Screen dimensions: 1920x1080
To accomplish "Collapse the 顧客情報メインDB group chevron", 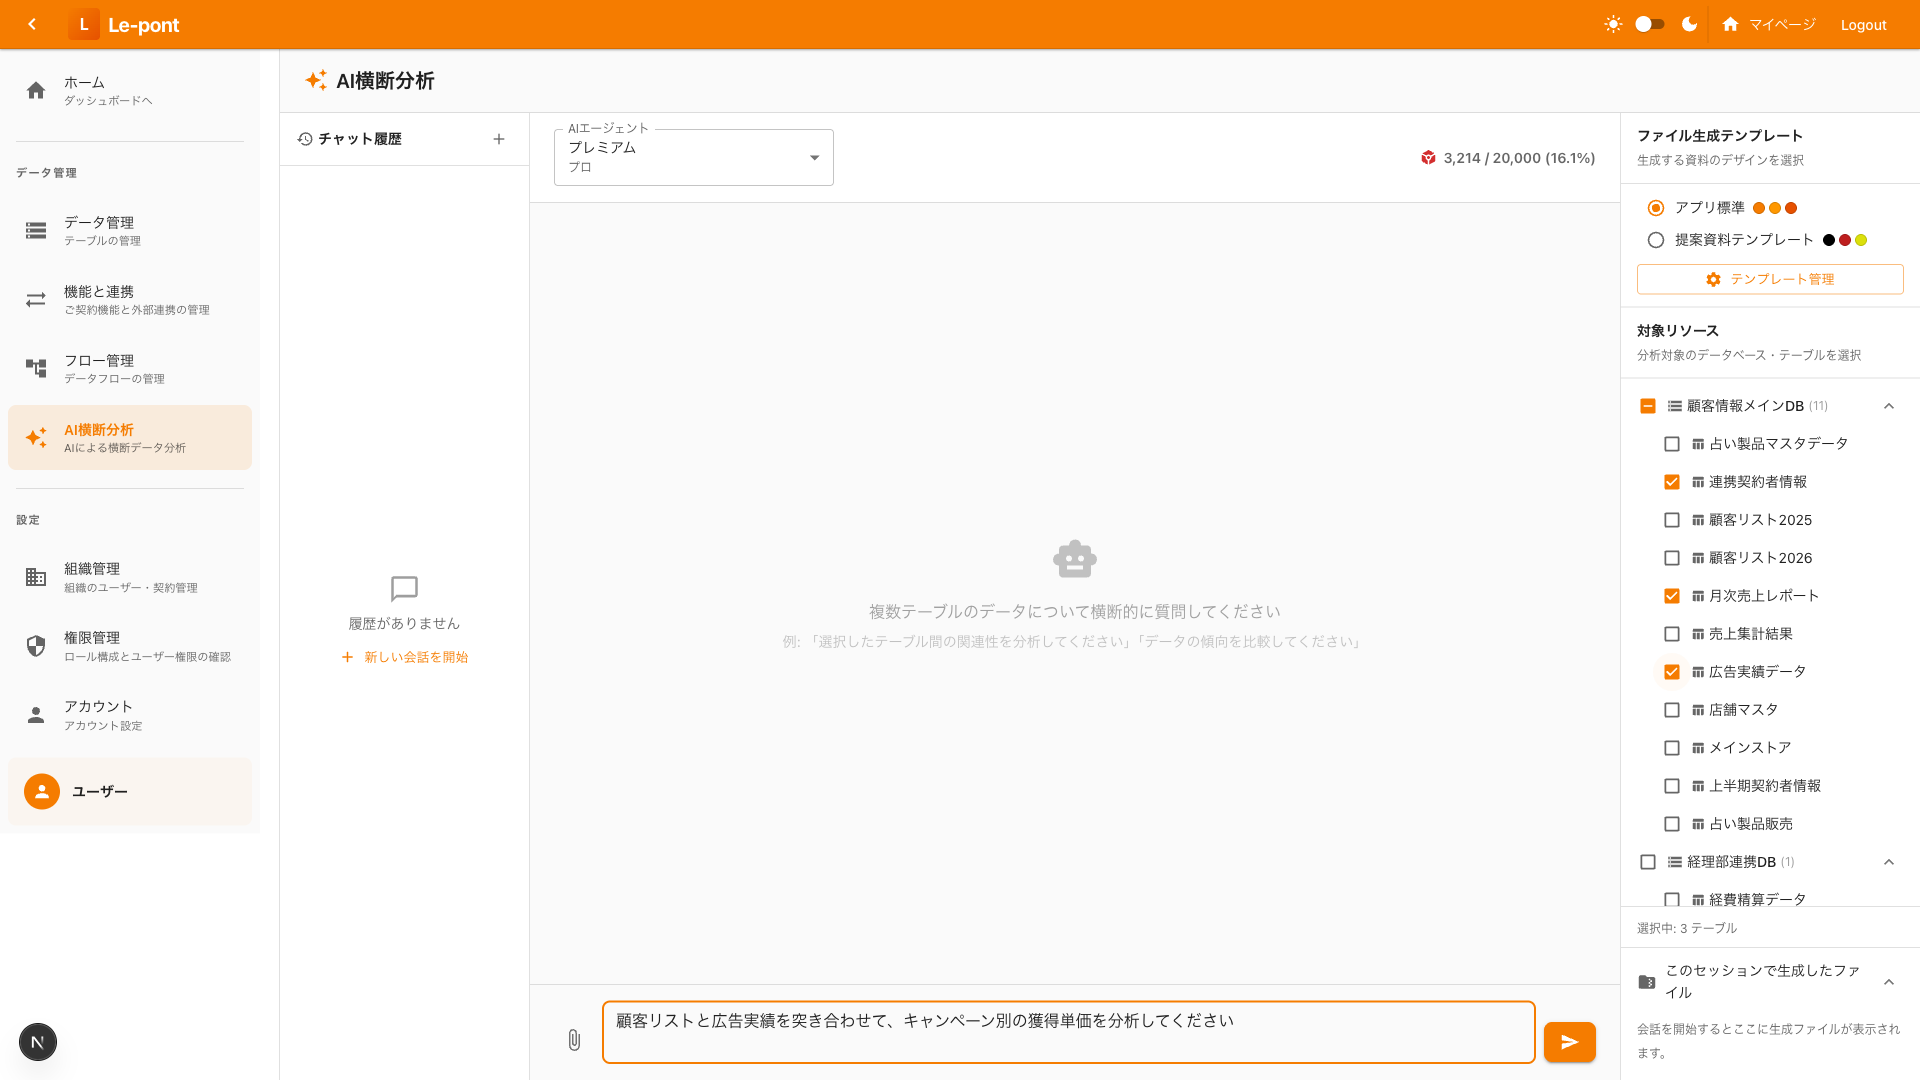I will pos(1889,406).
